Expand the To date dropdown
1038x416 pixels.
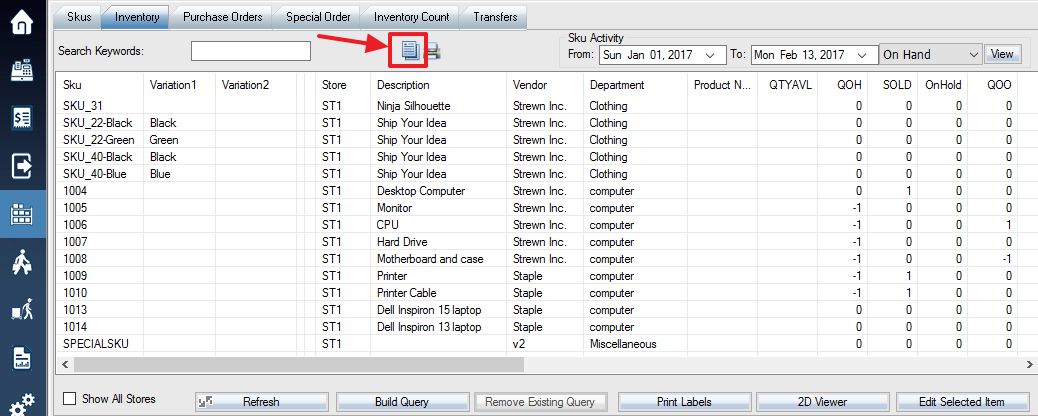pos(863,55)
